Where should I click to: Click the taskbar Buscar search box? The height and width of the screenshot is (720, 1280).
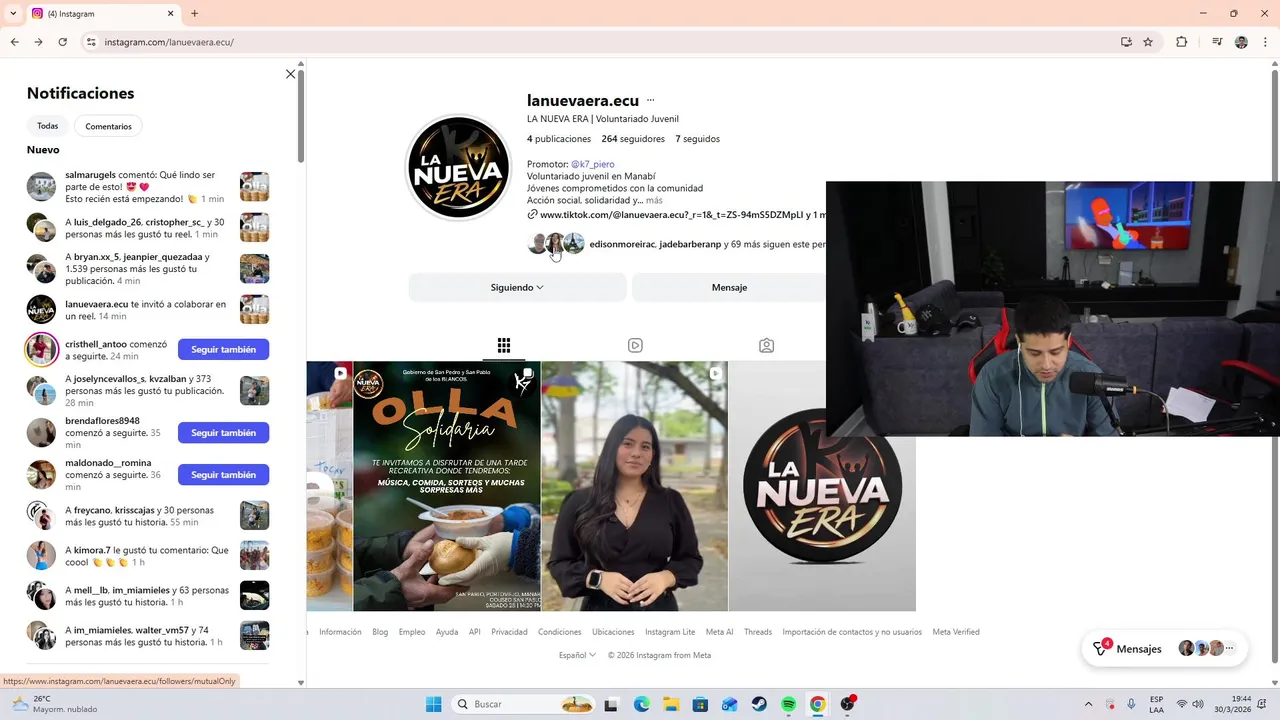pos(524,704)
